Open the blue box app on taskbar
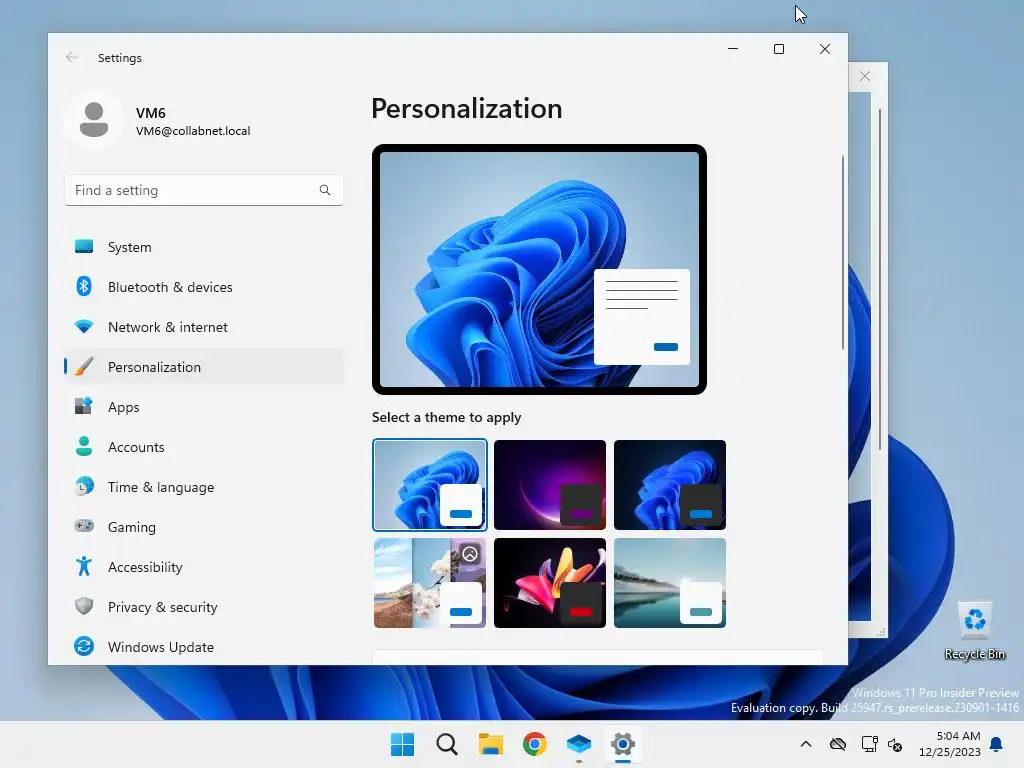 579,744
